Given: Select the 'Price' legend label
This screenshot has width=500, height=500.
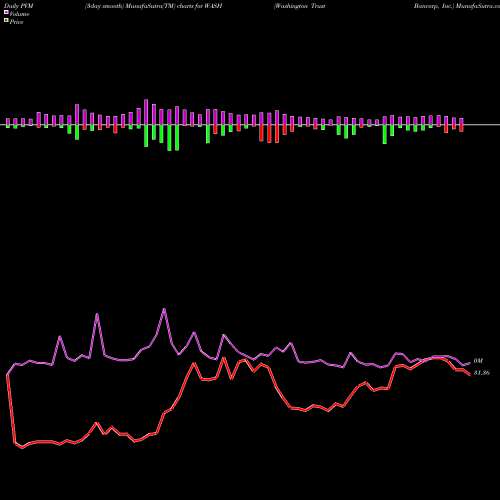Looking at the screenshot, I should coord(16,22).
